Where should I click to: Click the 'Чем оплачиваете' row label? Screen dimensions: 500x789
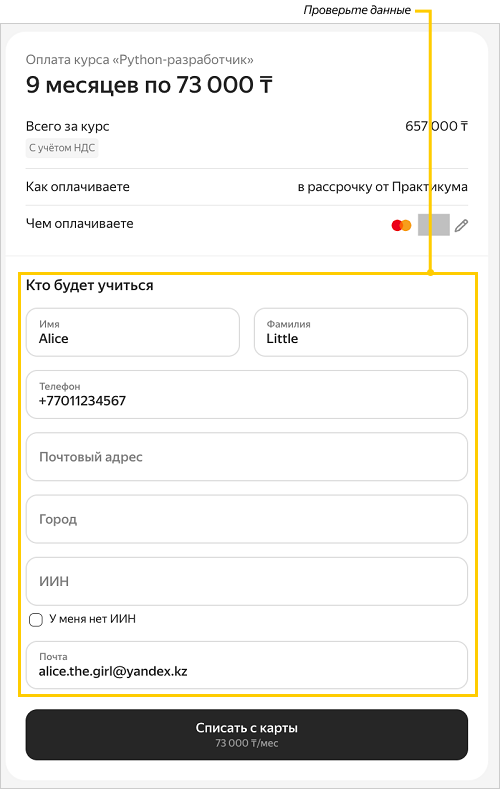coord(79,223)
